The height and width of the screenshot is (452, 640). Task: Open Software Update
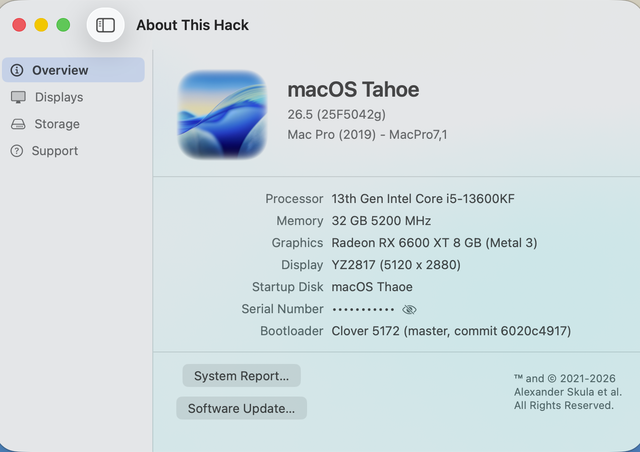(242, 408)
